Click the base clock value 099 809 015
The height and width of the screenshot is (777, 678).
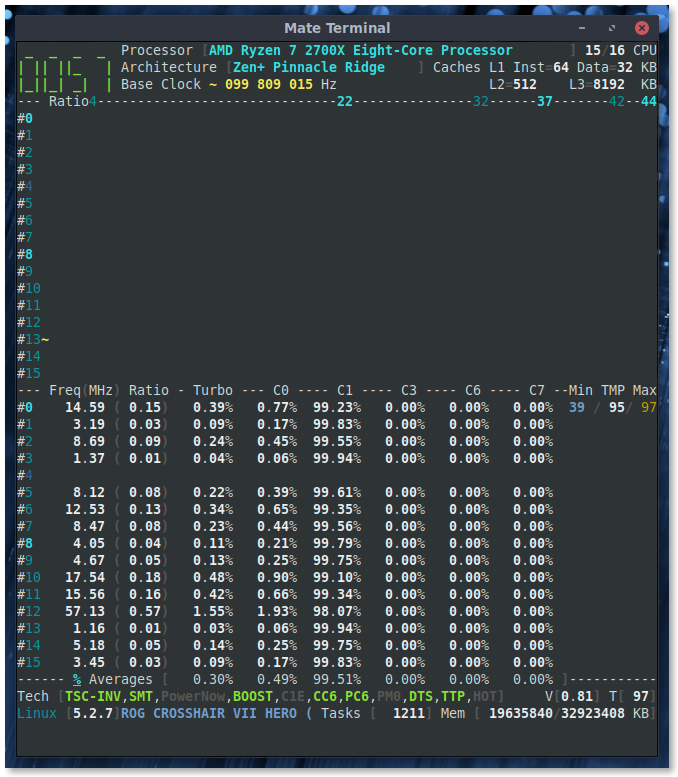(269, 84)
